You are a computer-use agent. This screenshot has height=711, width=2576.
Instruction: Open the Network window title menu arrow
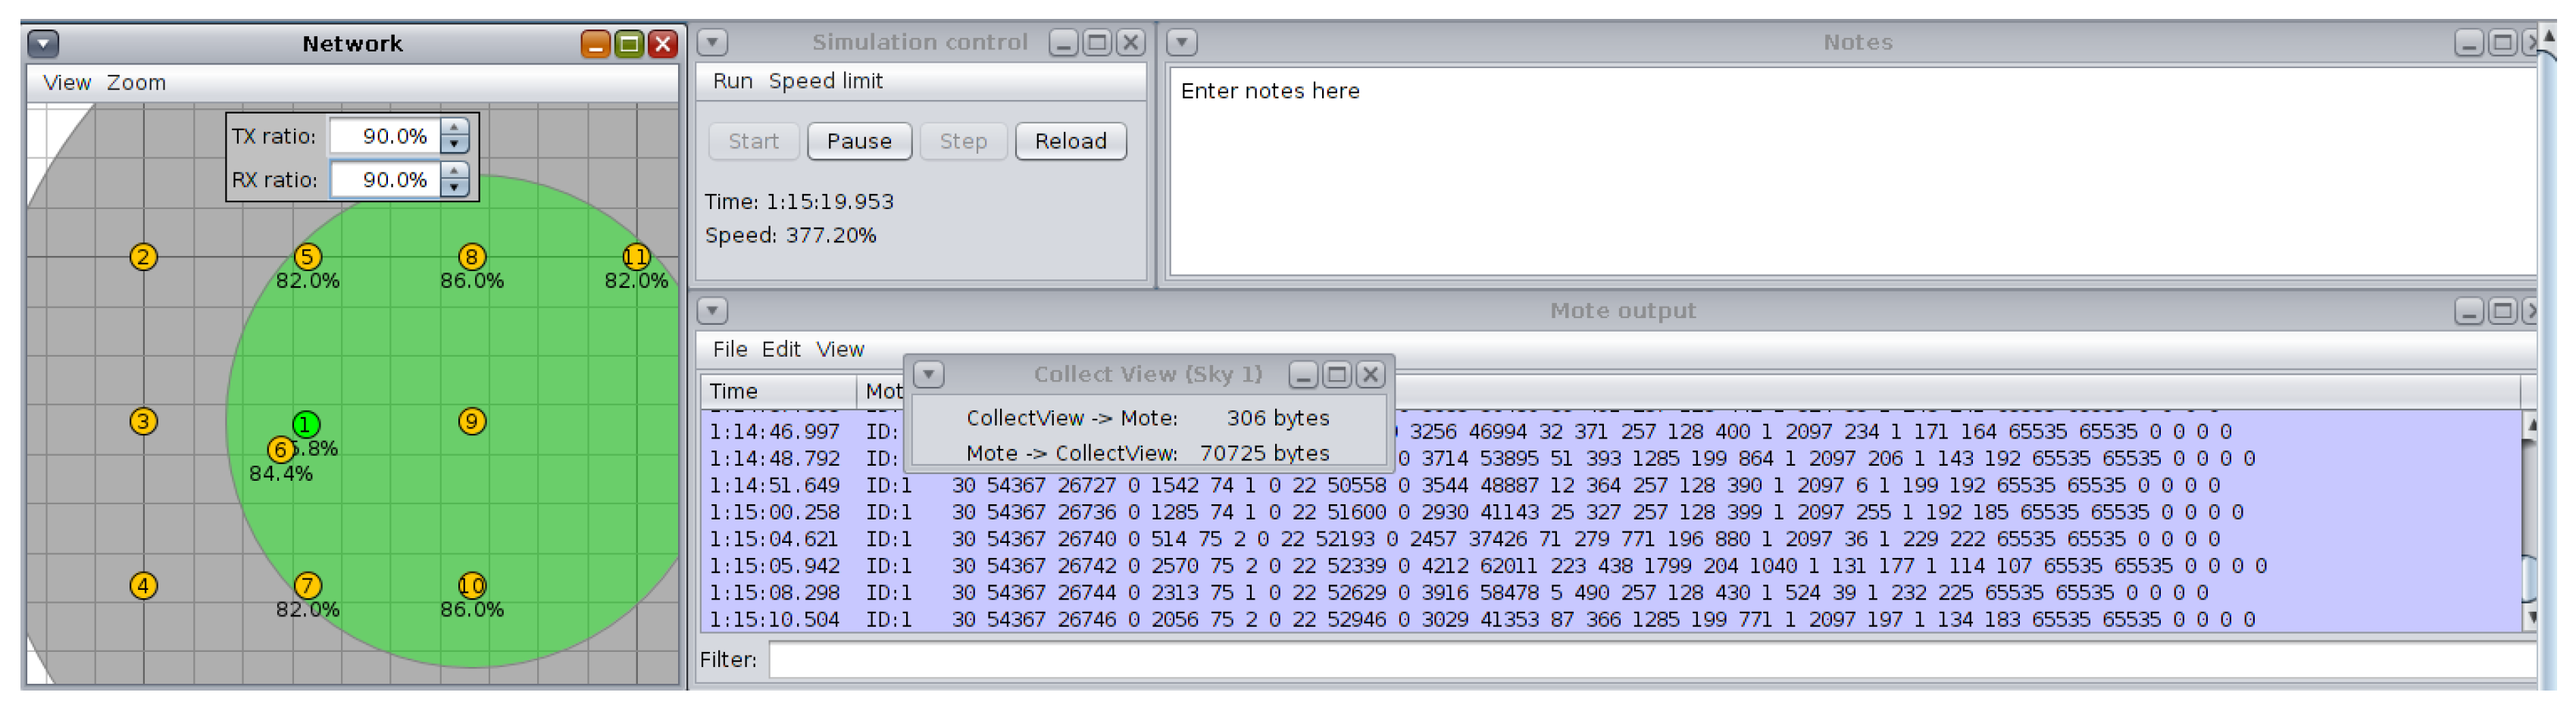click(43, 44)
